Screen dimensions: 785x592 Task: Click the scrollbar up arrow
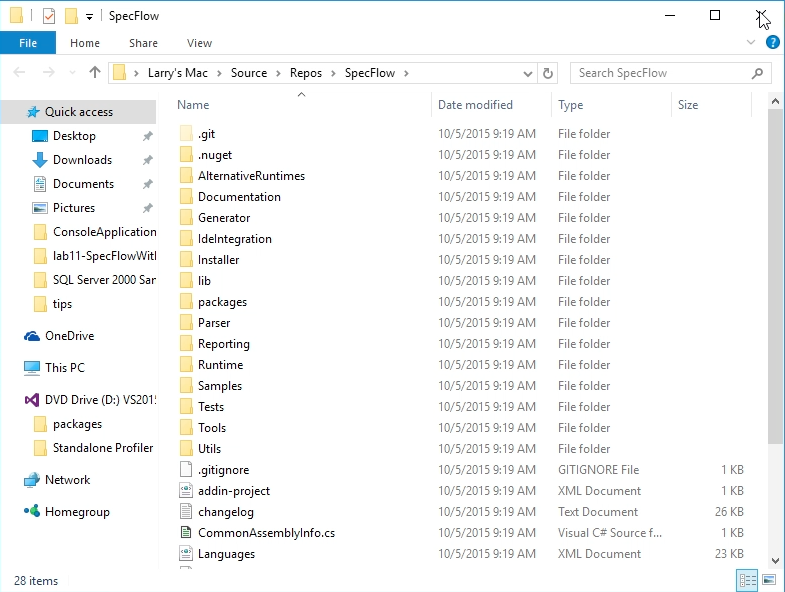tap(775, 101)
